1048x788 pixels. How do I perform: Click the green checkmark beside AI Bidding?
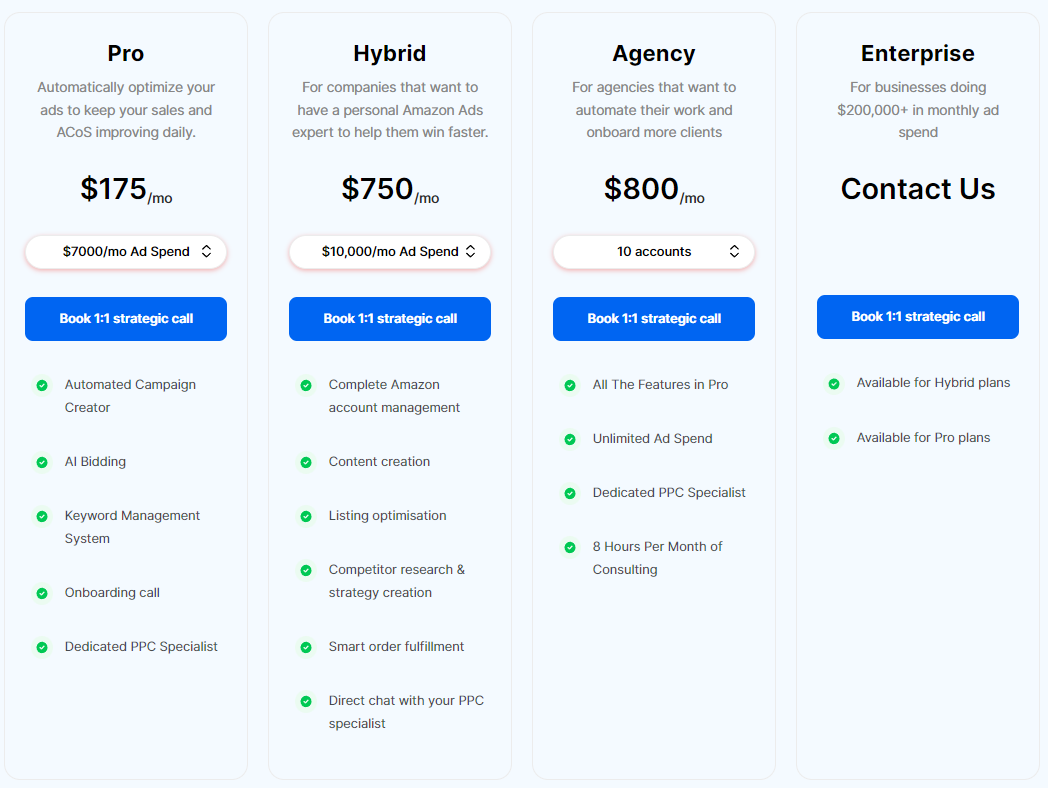[x=42, y=463]
